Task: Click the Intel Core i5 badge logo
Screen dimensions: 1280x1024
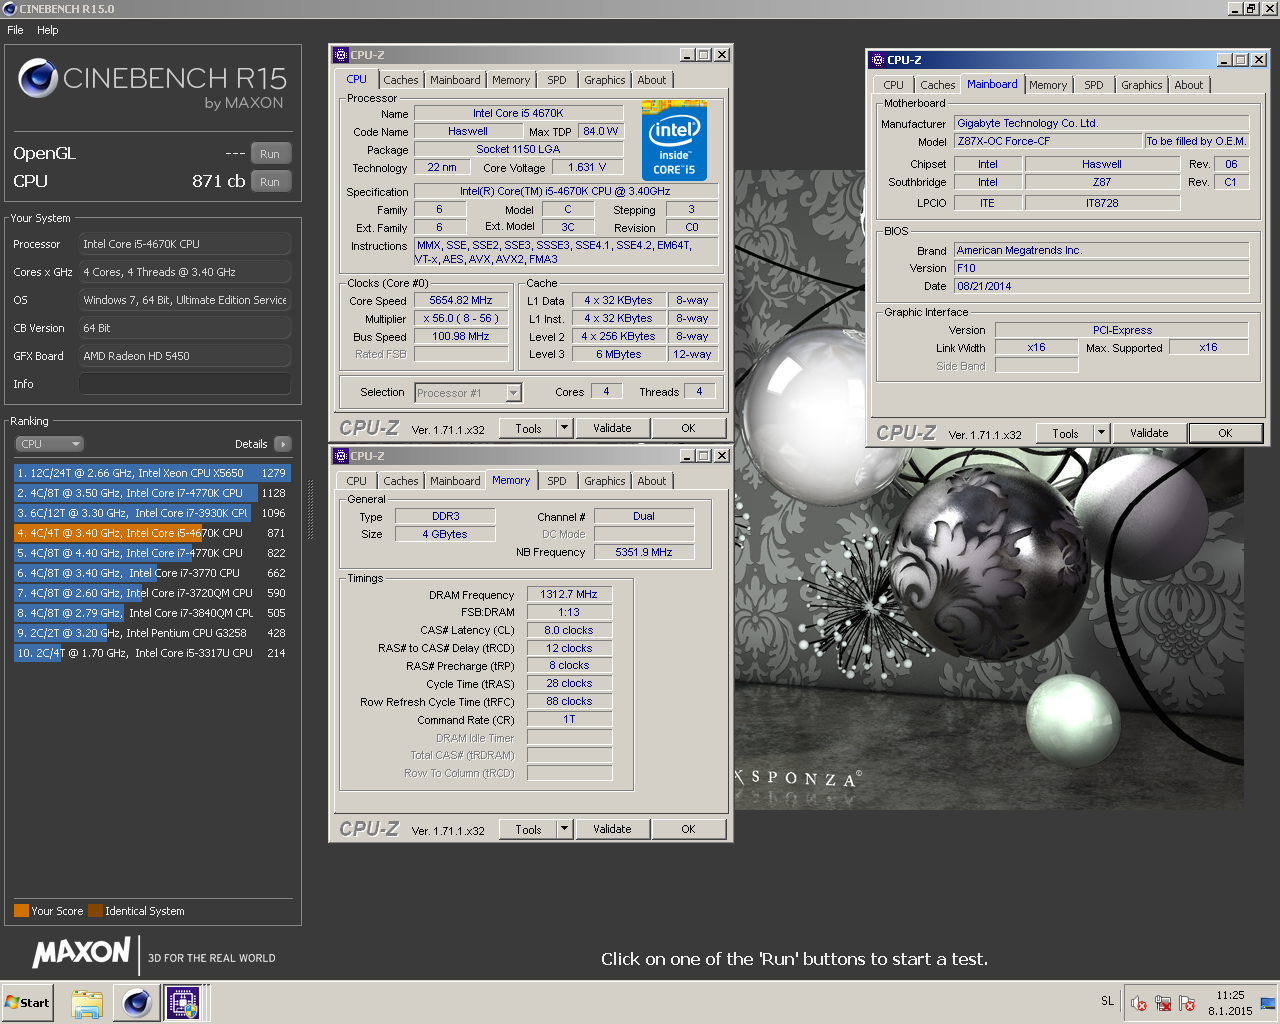Action: pos(674,141)
